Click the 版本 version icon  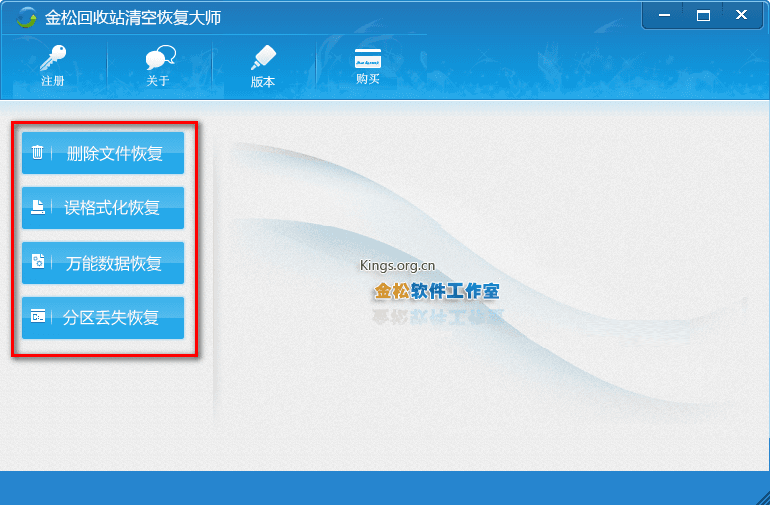263,57
